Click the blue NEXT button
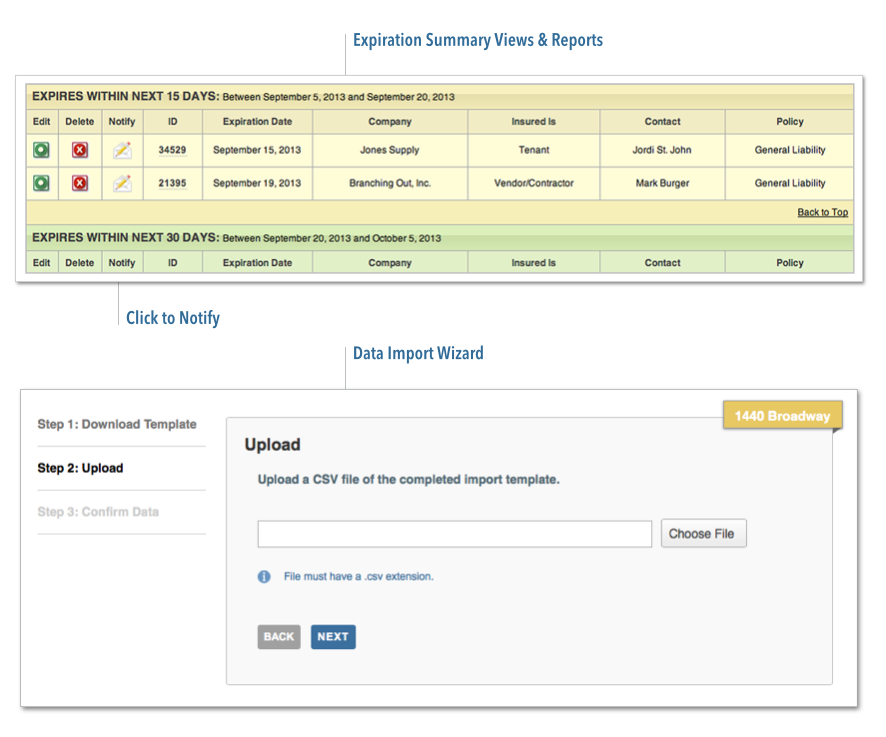Screen dimensions: 886x737 (333, 637)
